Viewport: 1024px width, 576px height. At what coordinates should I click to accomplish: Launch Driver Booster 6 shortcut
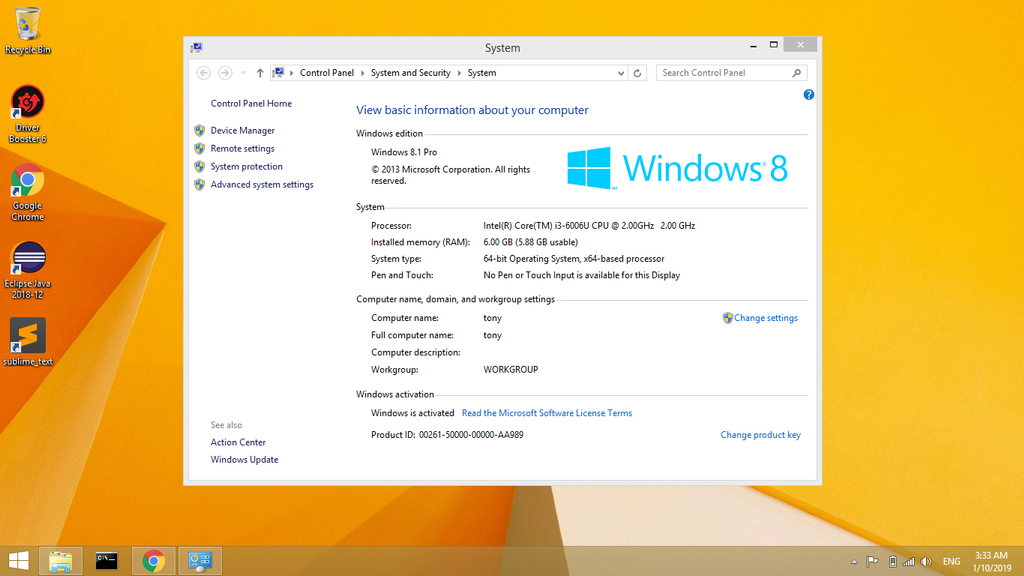(x=27, y=114)
